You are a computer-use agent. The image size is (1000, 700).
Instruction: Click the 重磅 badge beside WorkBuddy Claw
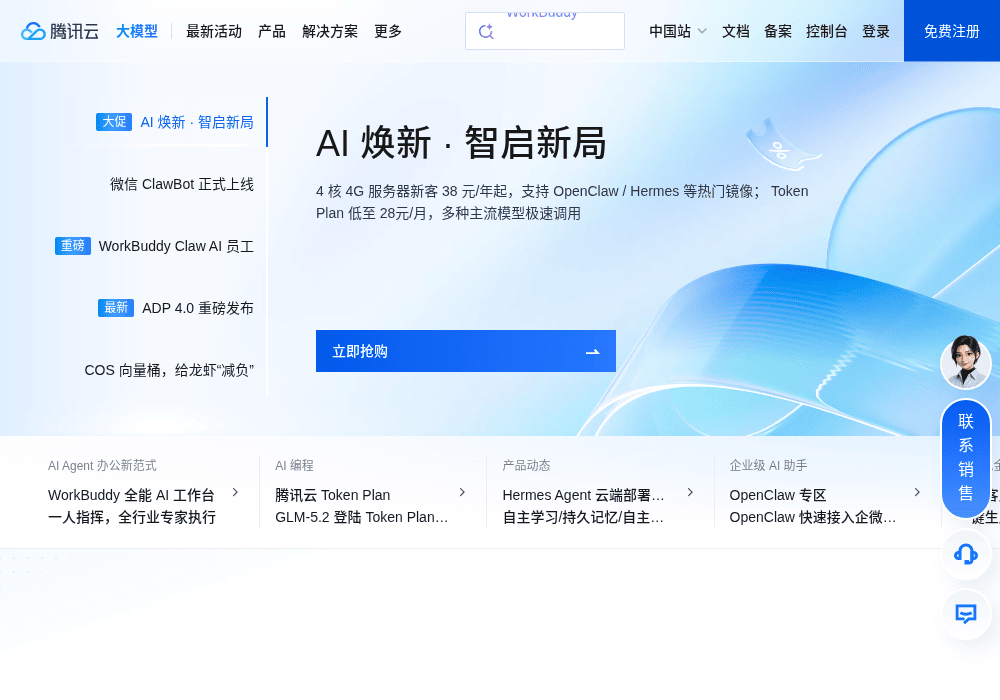point(73,245)
